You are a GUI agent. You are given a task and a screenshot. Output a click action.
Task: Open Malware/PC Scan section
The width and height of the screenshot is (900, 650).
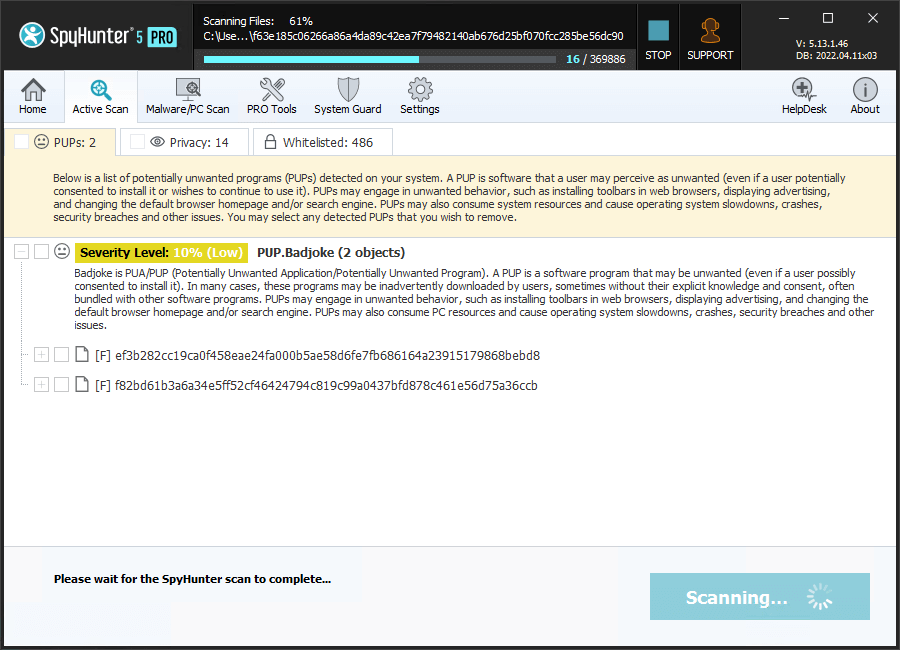coord(187,96)
